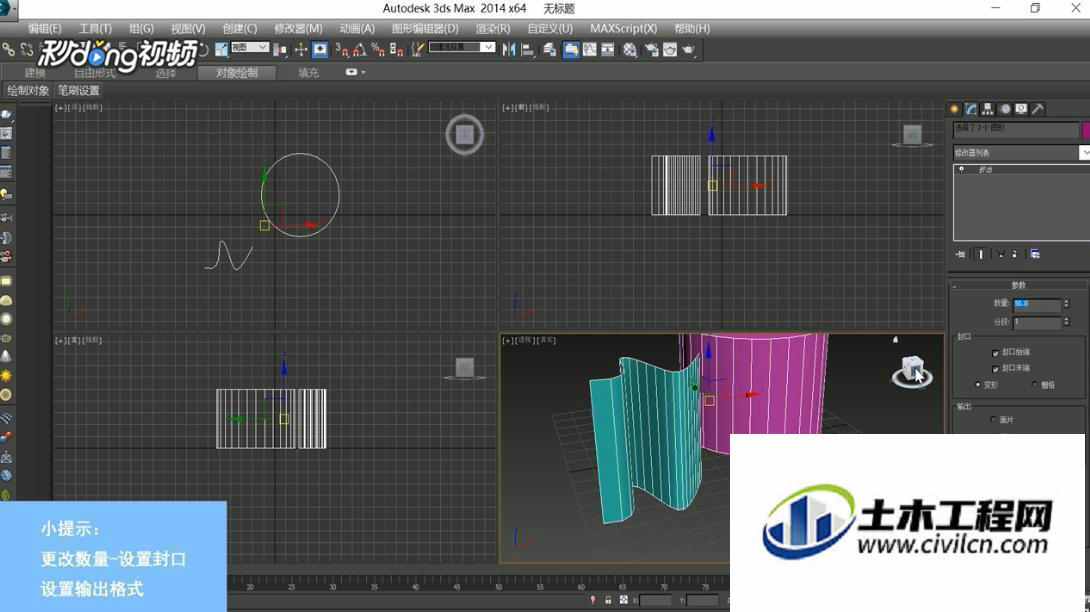Toggle the 封口始端 checkbox
The width and height of the screenshot is (1090, 612).
coord(995,353)
